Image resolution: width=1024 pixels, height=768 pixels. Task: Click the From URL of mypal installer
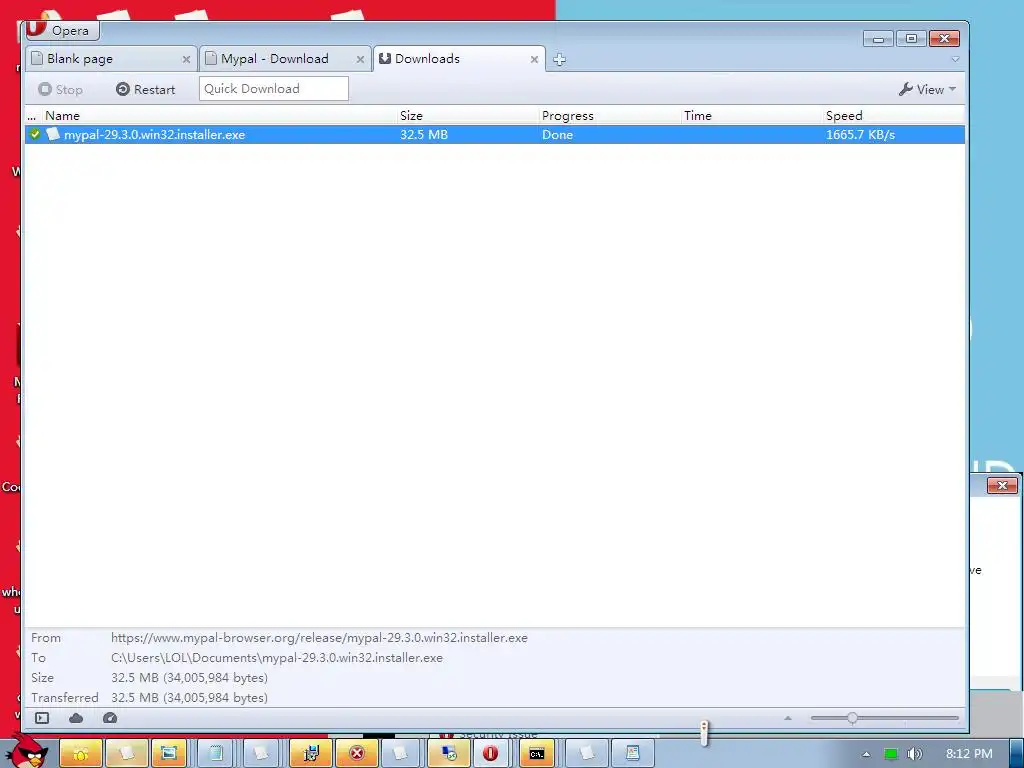319,638
